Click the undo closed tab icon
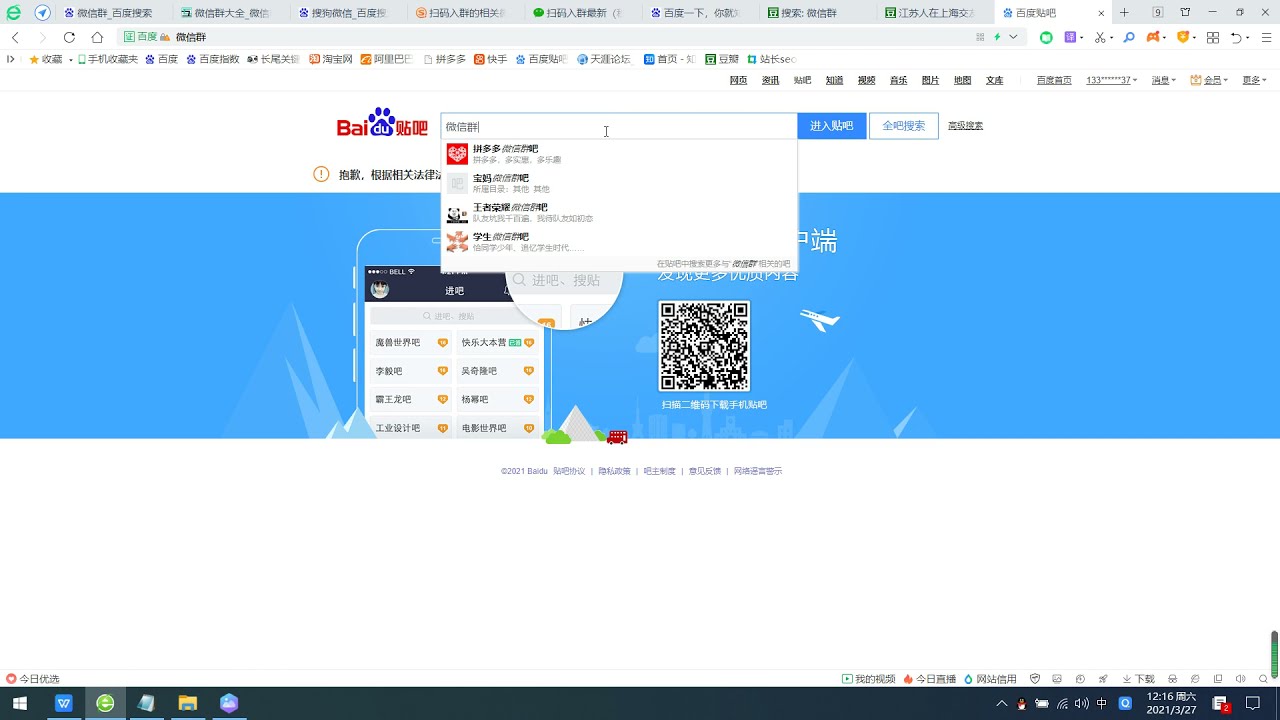The image size is (1280, 720). pos(1237,37)
